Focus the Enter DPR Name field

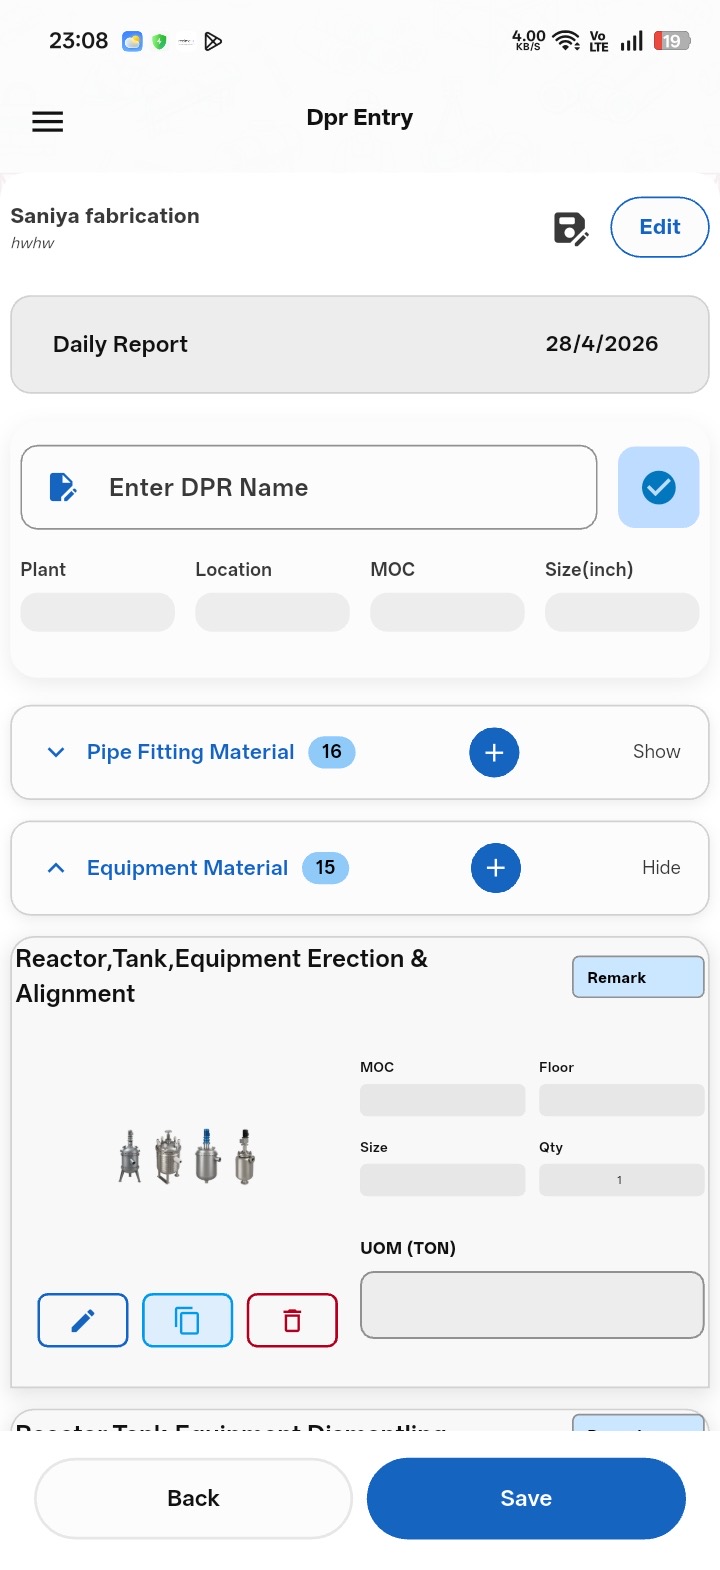pos(309,487)
